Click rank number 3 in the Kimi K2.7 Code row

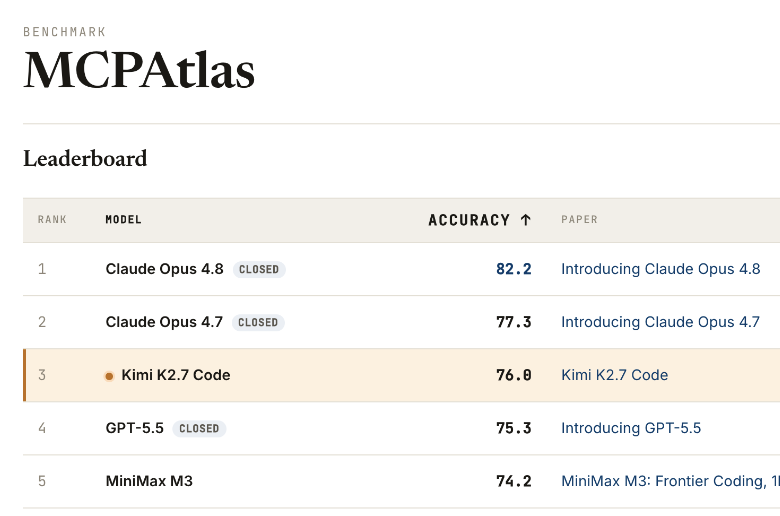click(x=42, y=375)
